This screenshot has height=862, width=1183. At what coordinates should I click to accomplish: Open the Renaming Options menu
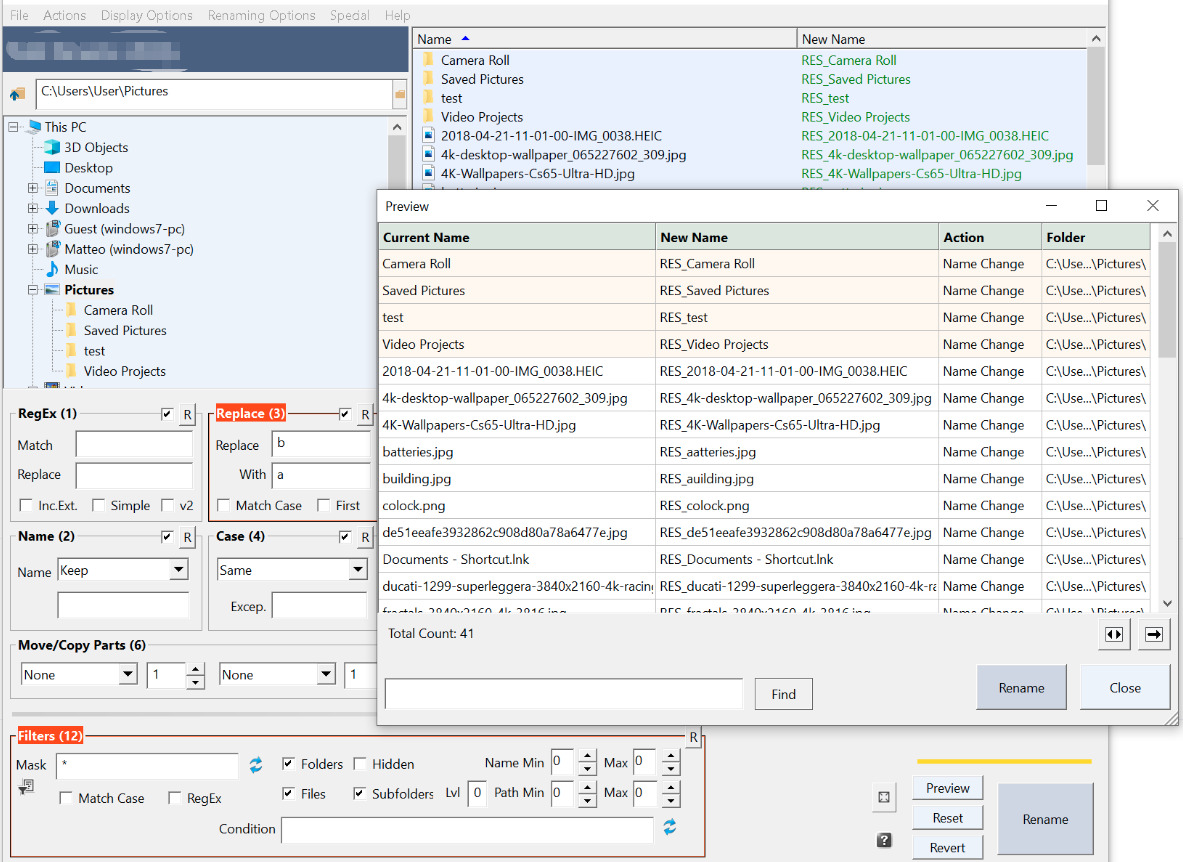click(261, 15)
